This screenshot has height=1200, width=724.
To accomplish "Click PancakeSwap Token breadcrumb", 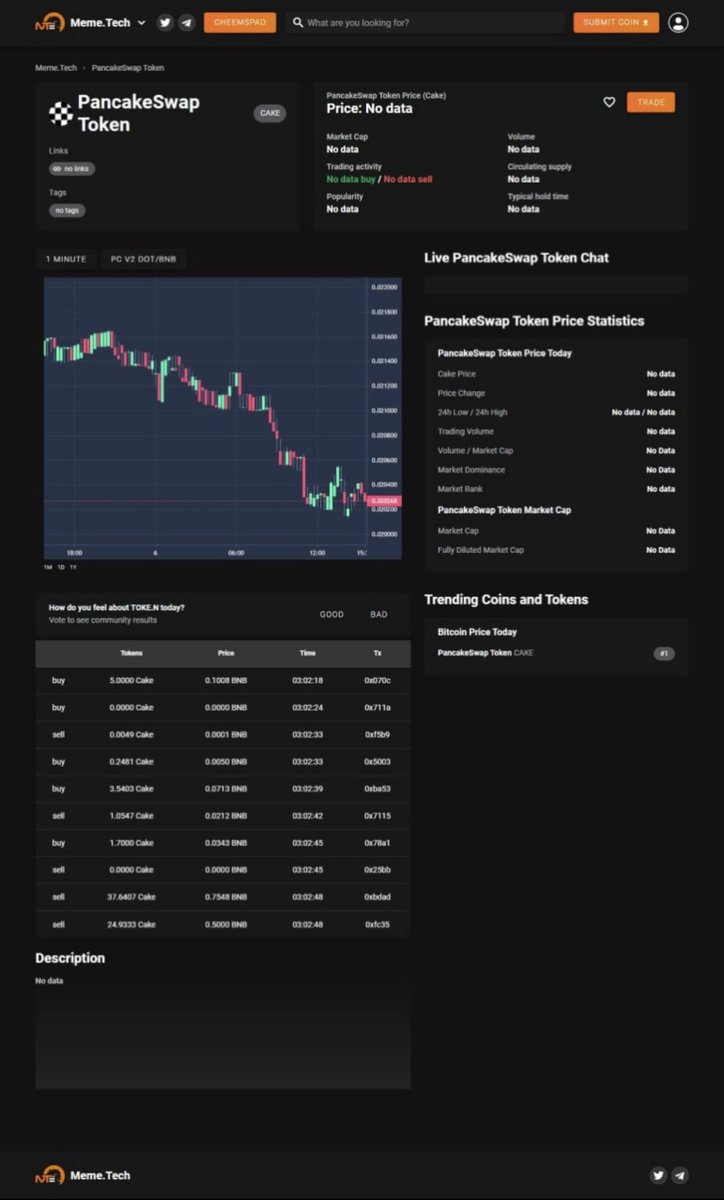I will pos(128,68).
